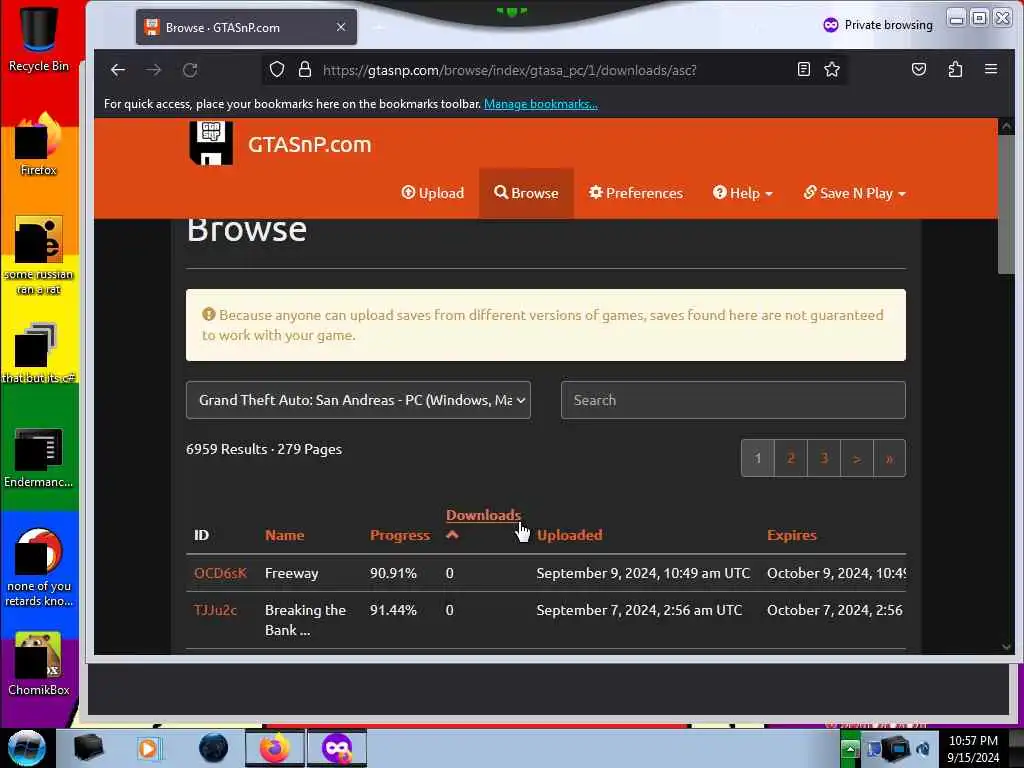This screenshot has width=1024, height=768.
Task: Click the Breaking the Bank save name
Action: coord(305,620)
